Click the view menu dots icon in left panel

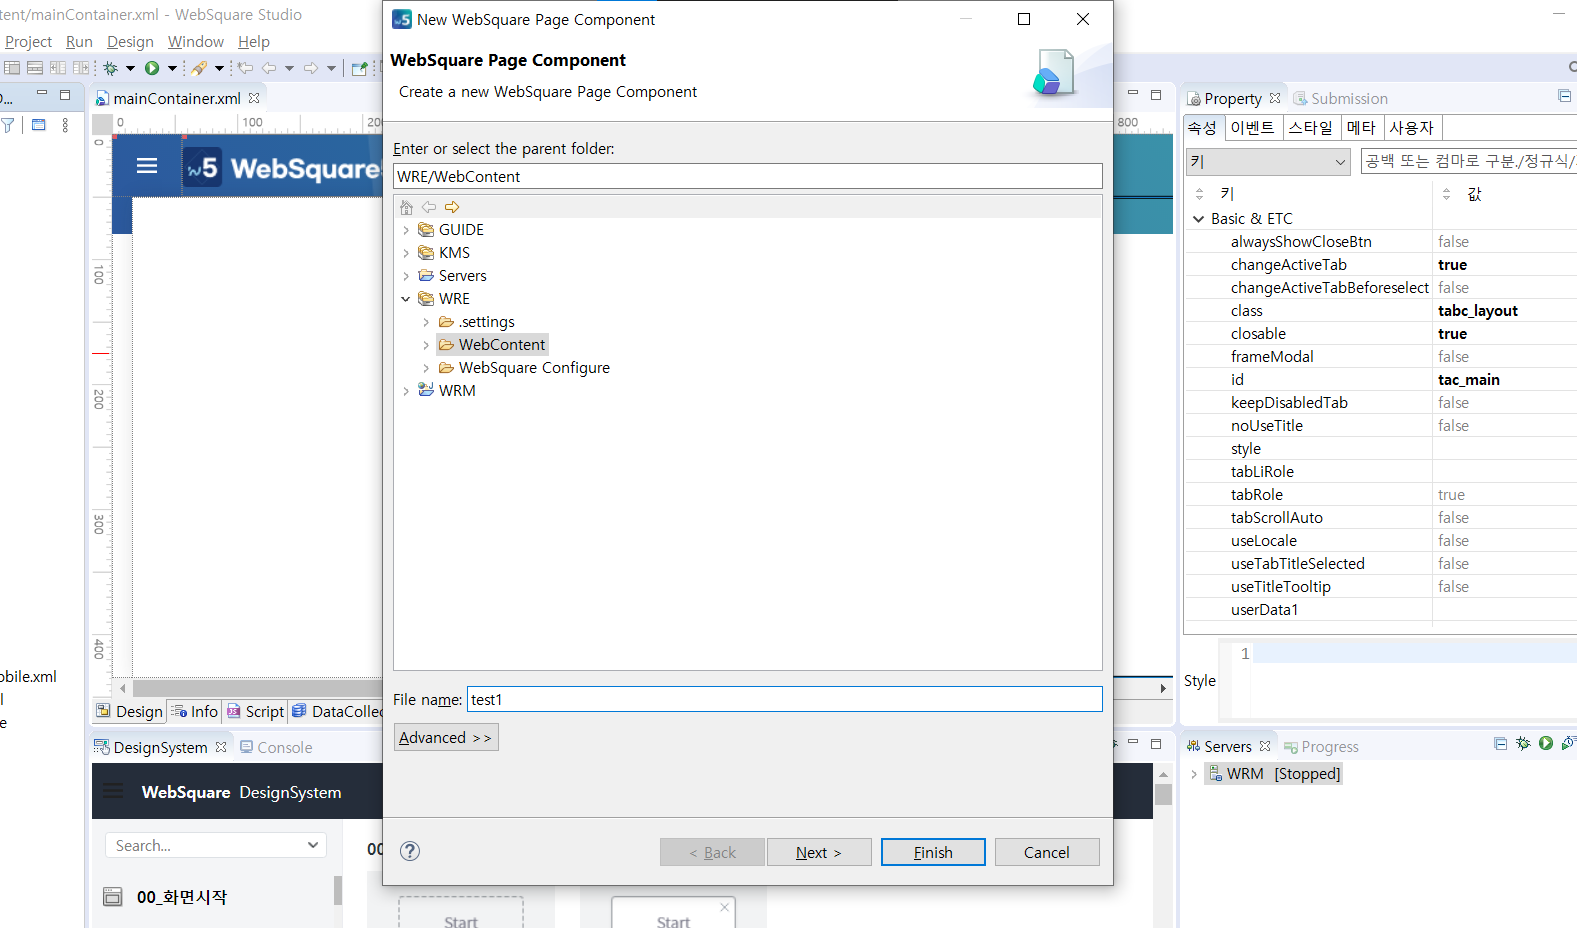[65, 125]
